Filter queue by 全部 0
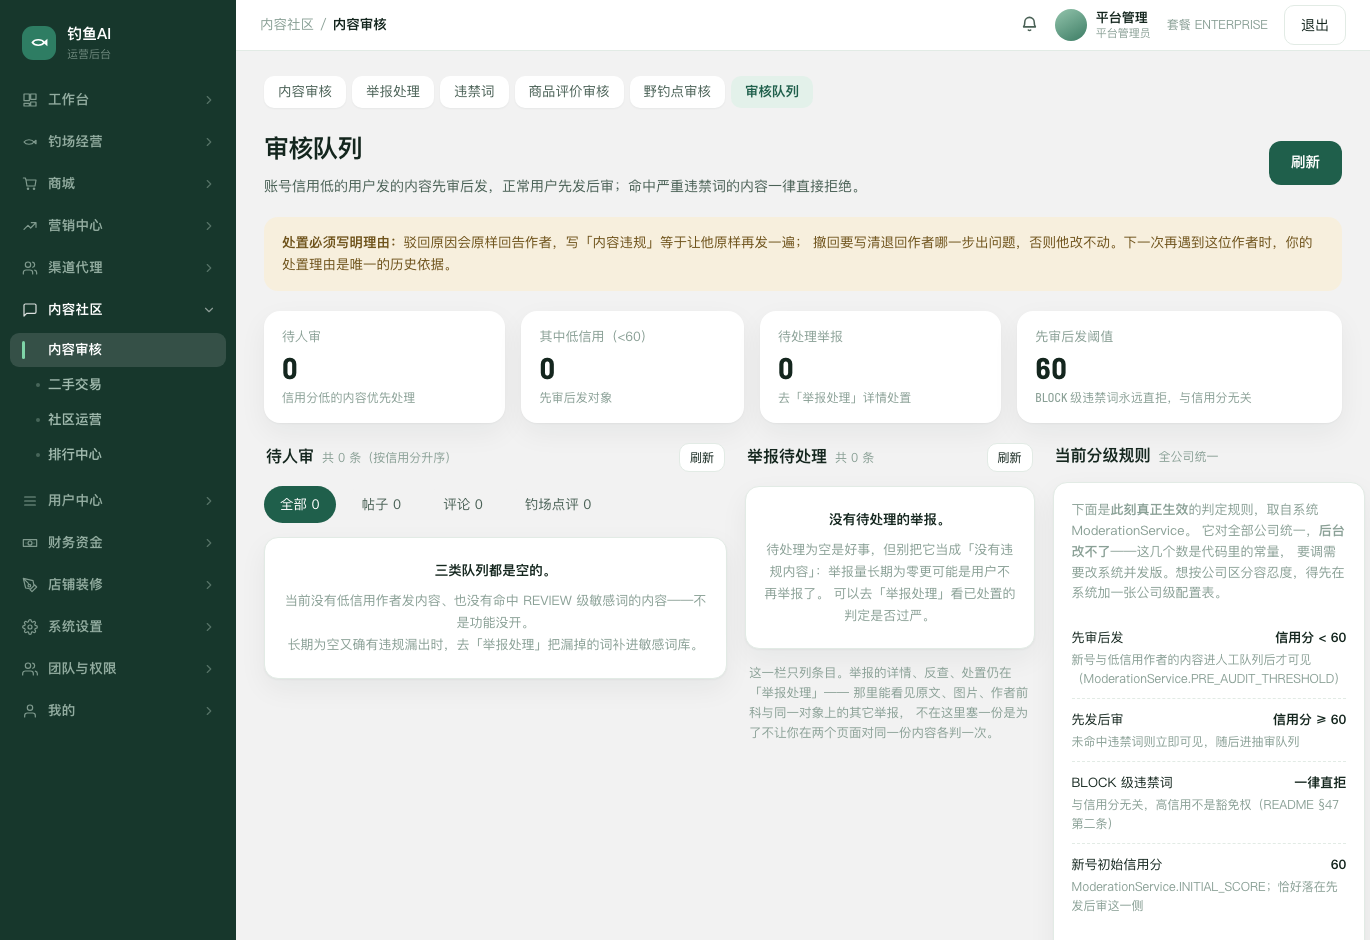This screenshot has width=1370, height=940. point(300,505)
